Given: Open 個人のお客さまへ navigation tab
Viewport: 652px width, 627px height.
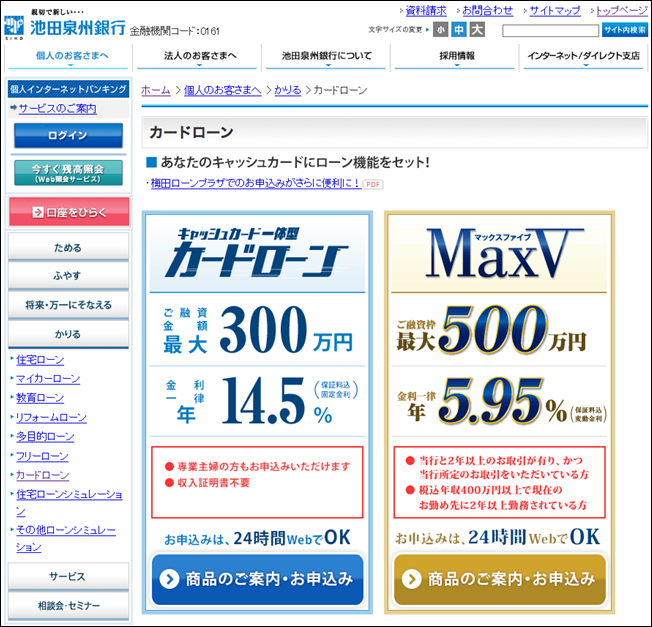Looking at the screenshot, I should pyautogui.click(x=68, y=57).
